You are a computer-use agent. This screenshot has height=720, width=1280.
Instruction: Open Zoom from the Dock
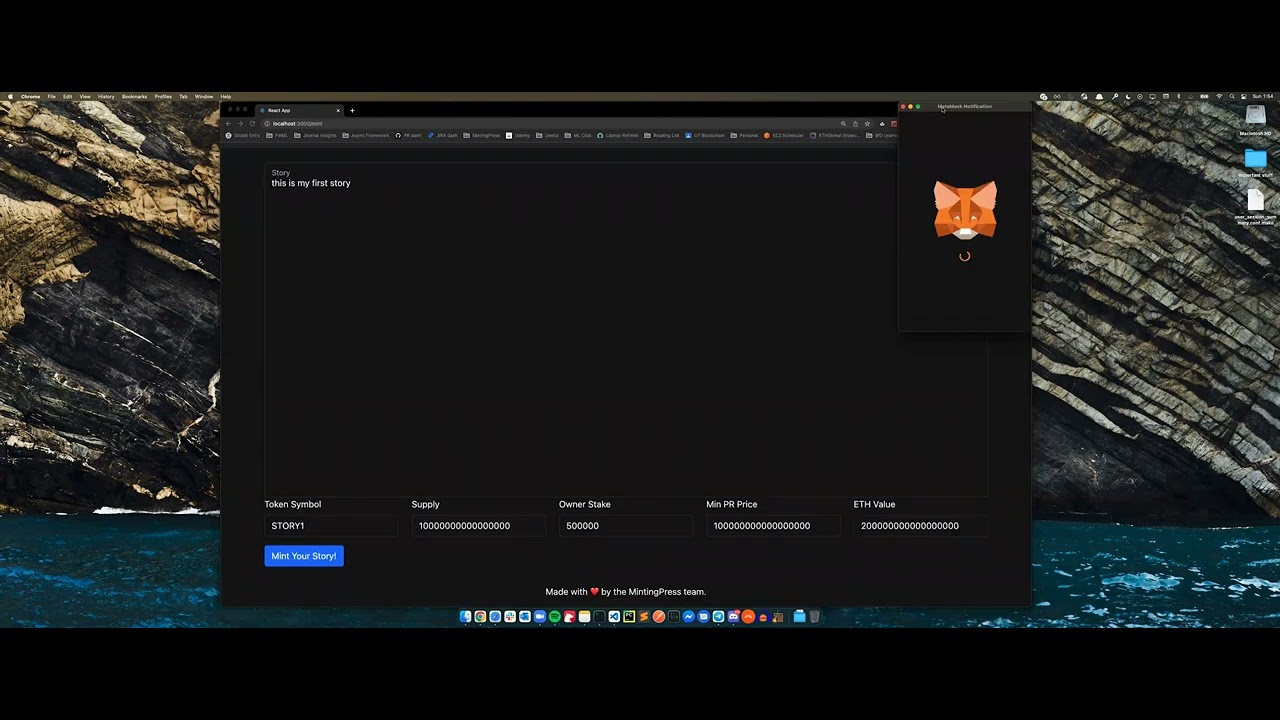coord(540,617)
